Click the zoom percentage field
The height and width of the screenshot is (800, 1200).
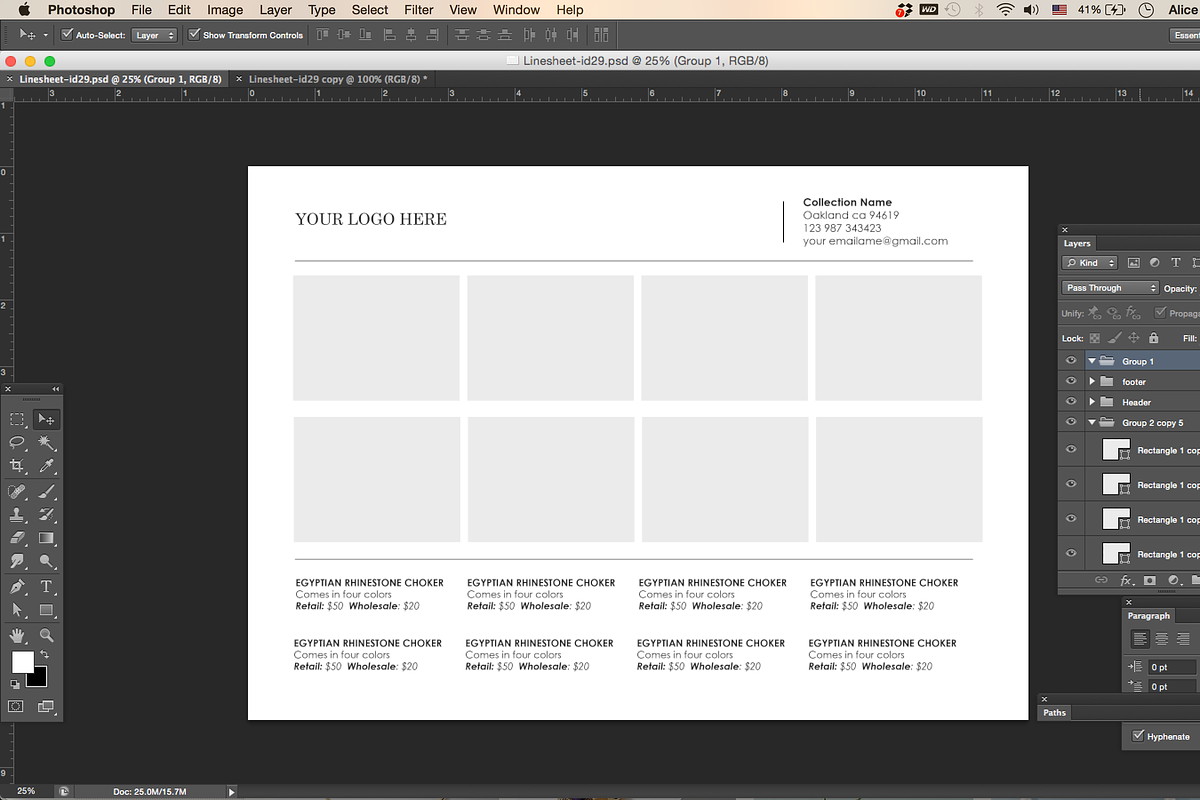tap(26, 791)
